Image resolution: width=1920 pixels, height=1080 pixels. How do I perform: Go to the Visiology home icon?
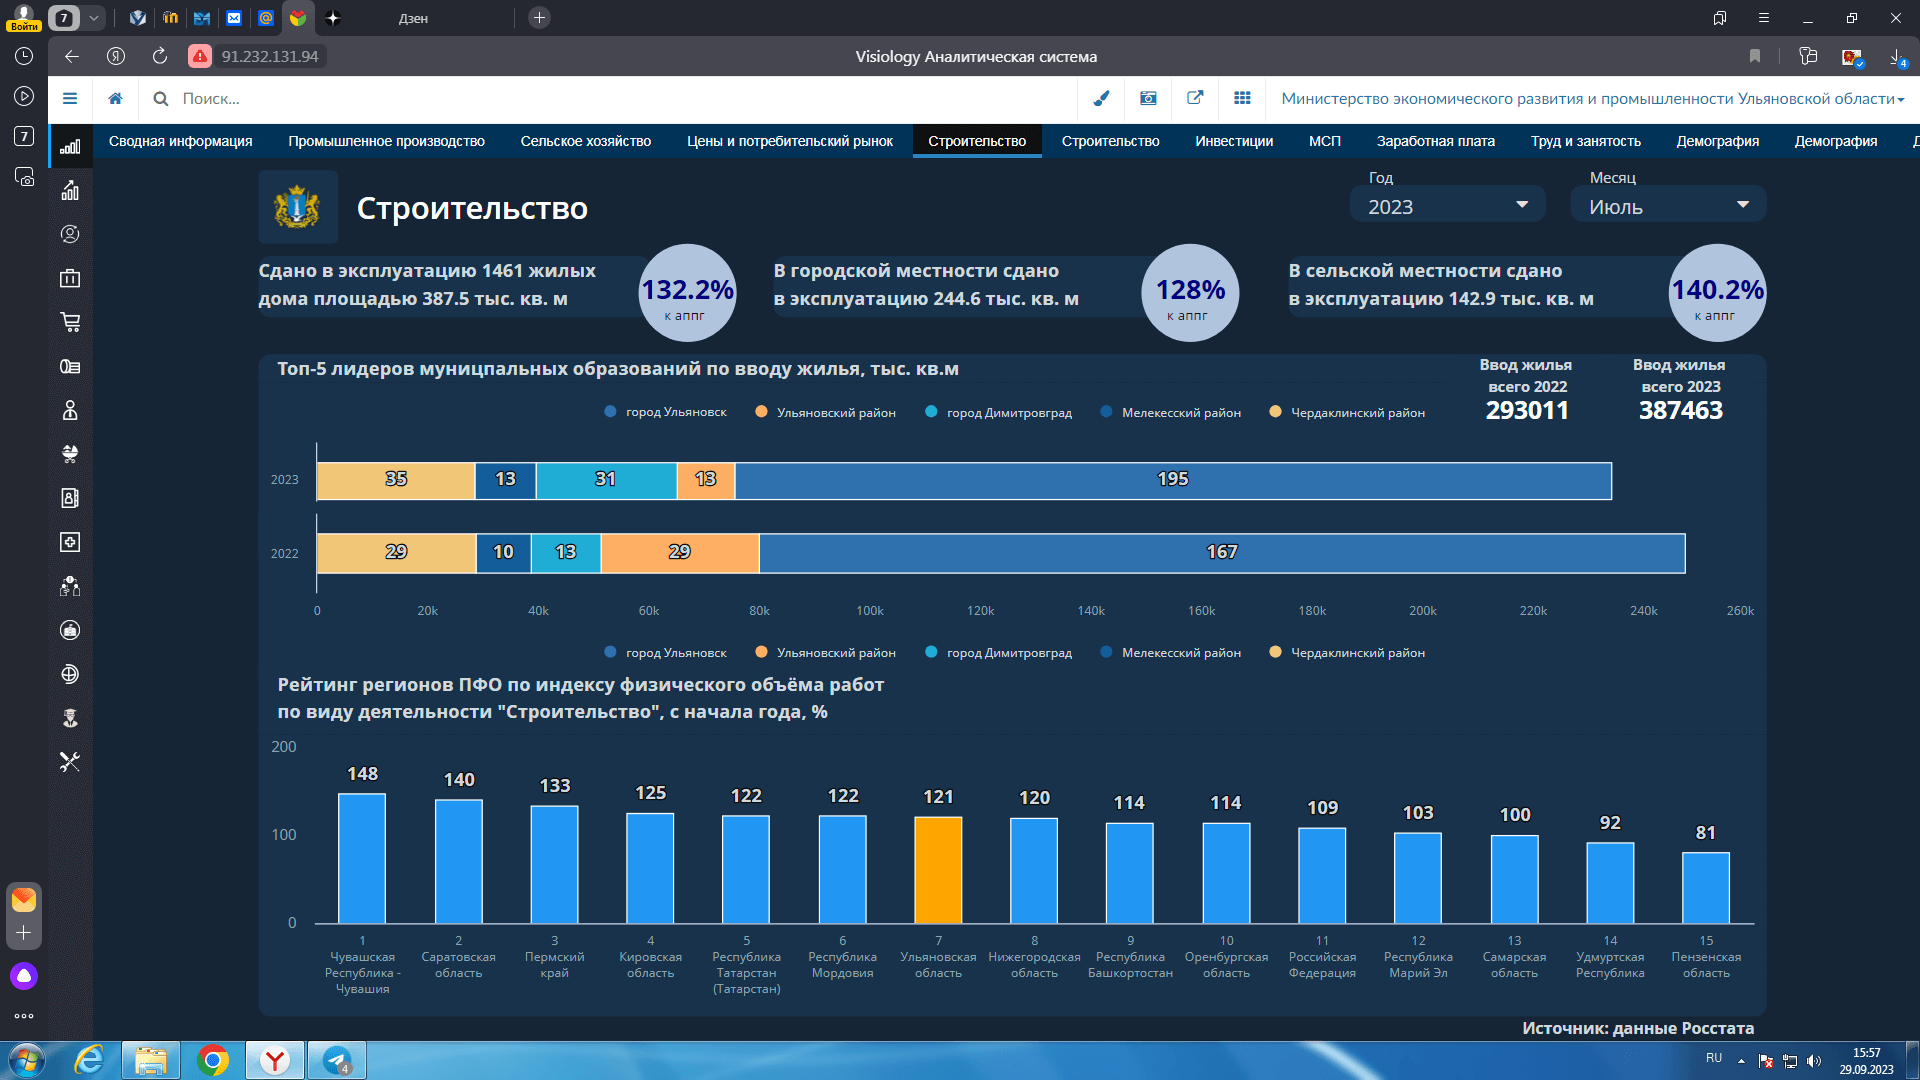point(116,98)
